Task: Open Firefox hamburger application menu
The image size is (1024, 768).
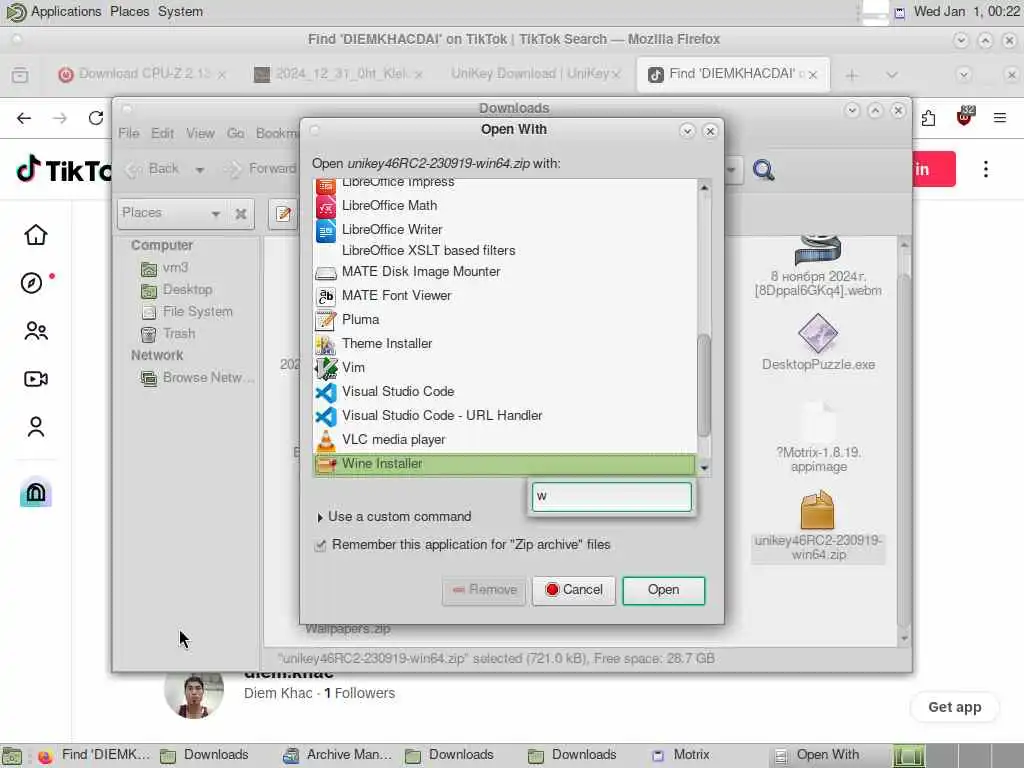Action: [x=999, y=118]
